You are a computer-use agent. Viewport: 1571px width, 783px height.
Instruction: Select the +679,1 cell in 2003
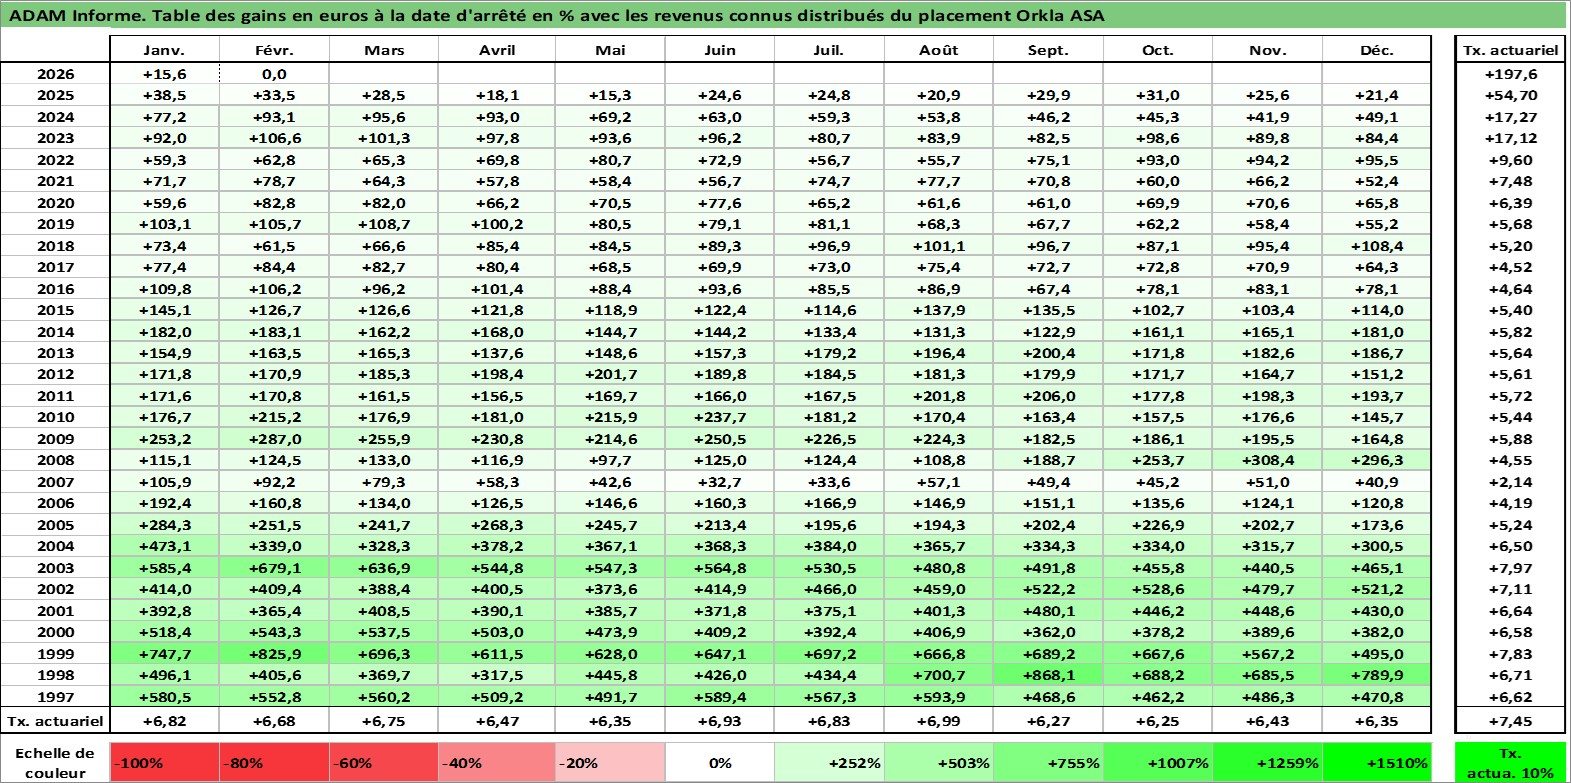pos(274,568)
